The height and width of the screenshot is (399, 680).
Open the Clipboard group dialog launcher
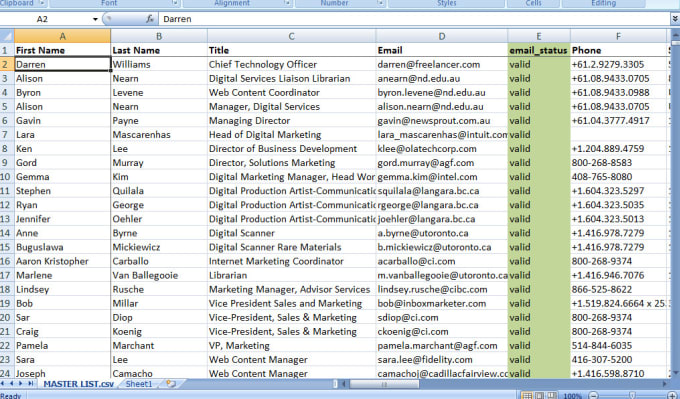click(42, 3)
